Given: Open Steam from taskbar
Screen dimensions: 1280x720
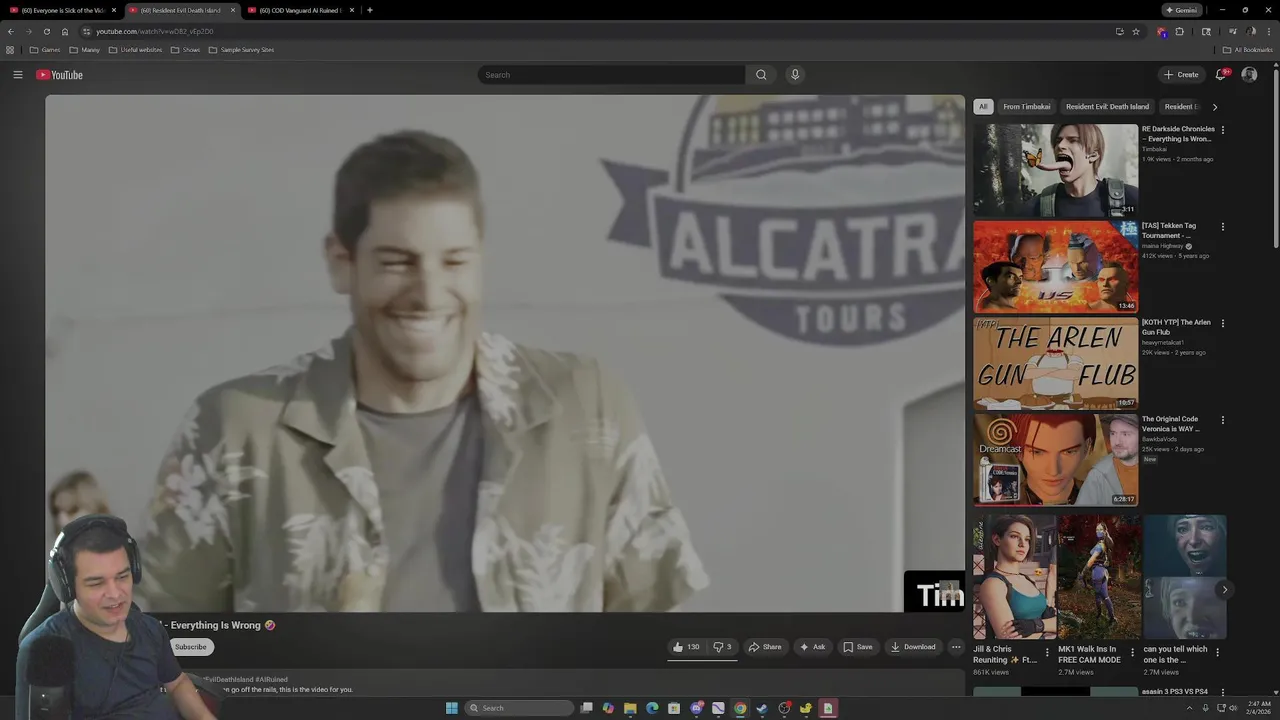Looking at the screenshot, I should pos(762,708).
